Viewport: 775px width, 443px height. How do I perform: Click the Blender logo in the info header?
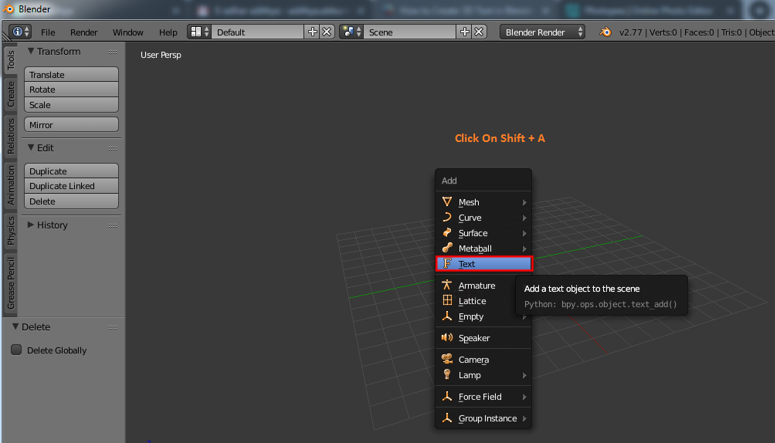point(605,32)
